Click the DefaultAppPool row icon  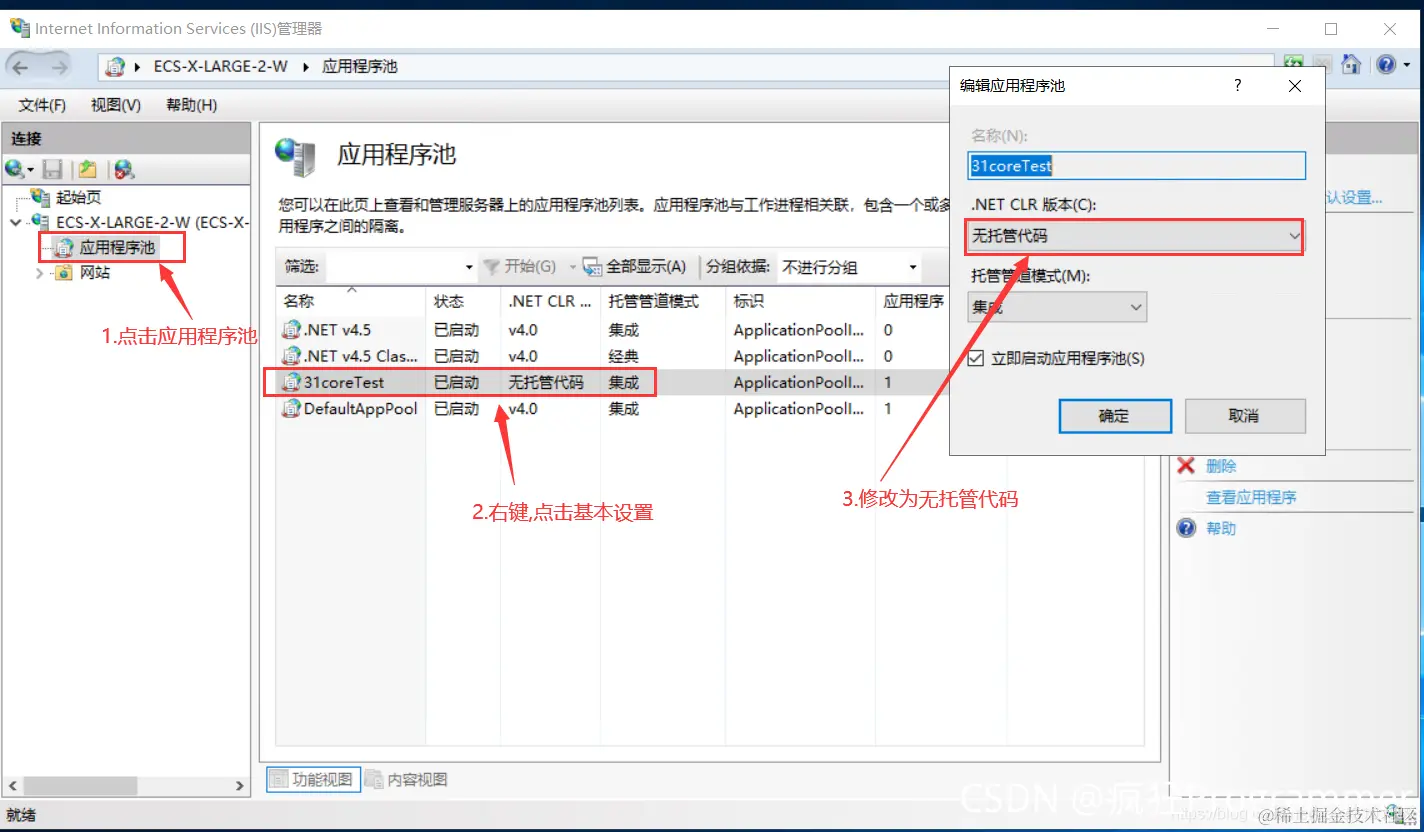point(291,408)
